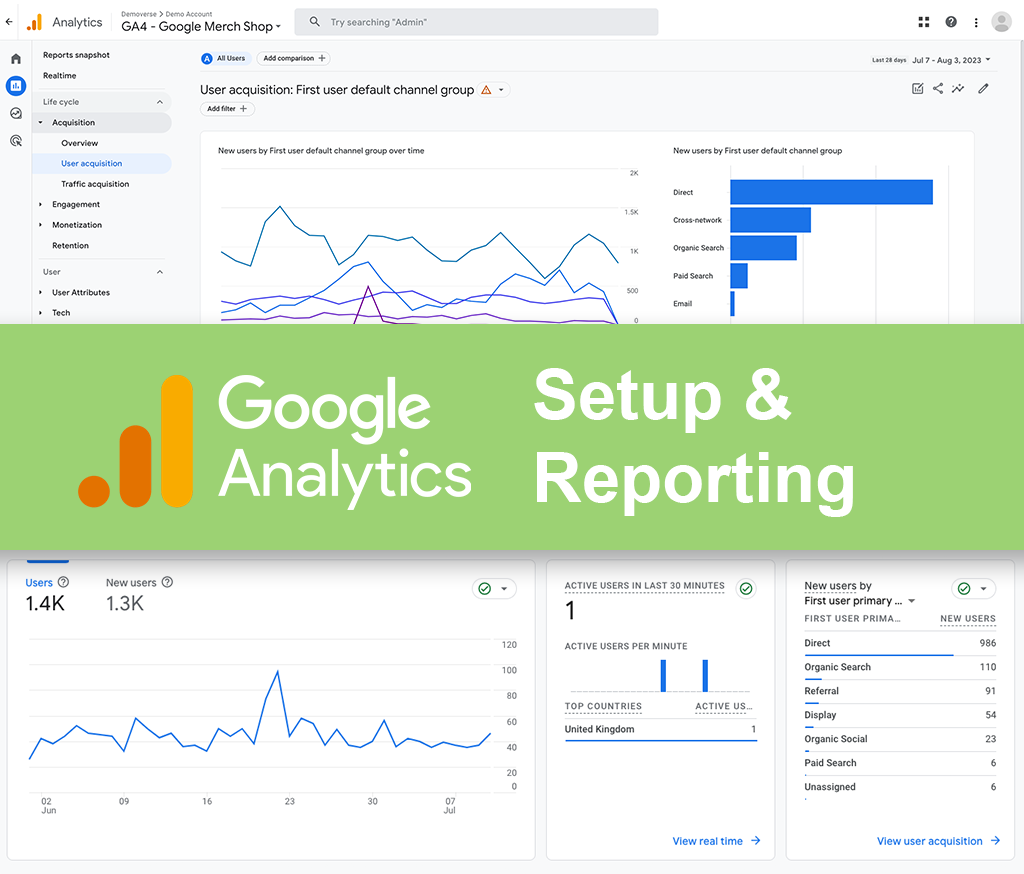Click the search field 'Try searching Admin'
This screenshot has height=874, width=1024.
click(476, 22)
